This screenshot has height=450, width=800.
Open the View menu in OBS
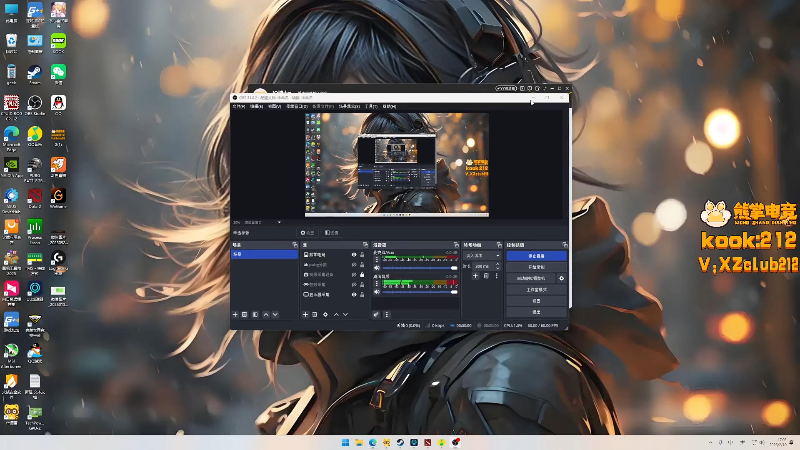pyautogui.click(x=274, y=106)
